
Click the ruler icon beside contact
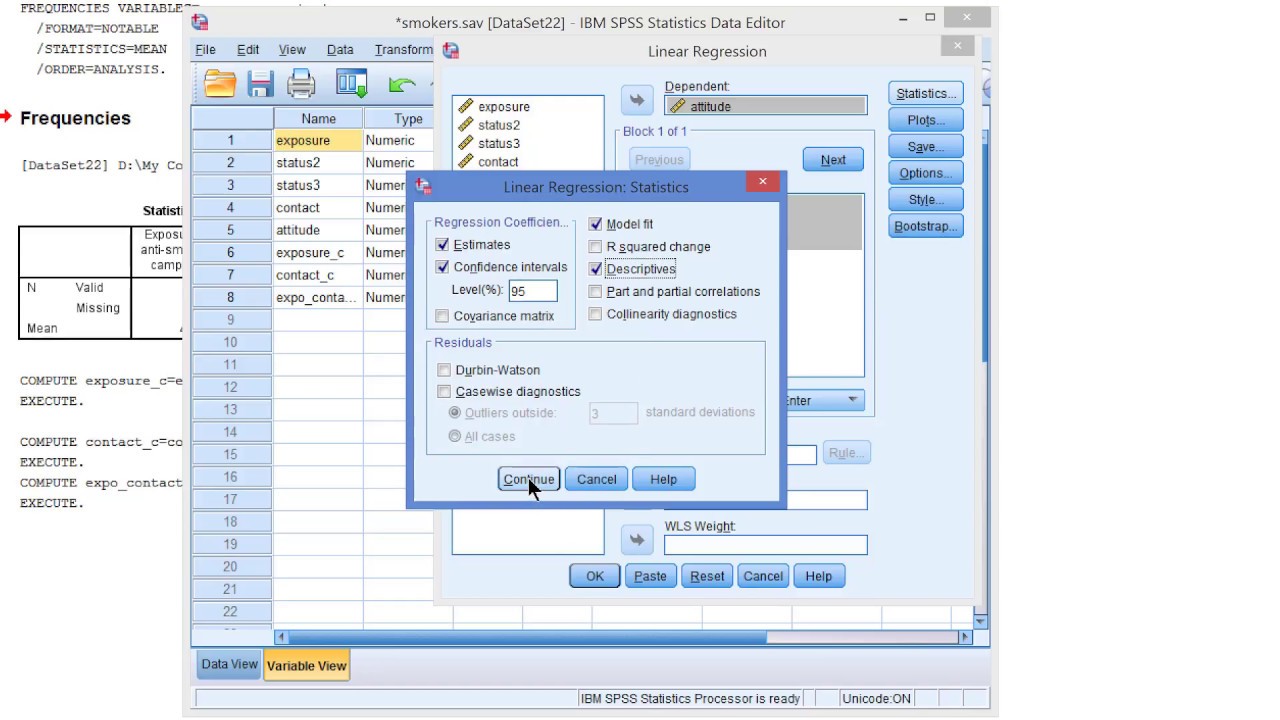(x=465, y=161)
